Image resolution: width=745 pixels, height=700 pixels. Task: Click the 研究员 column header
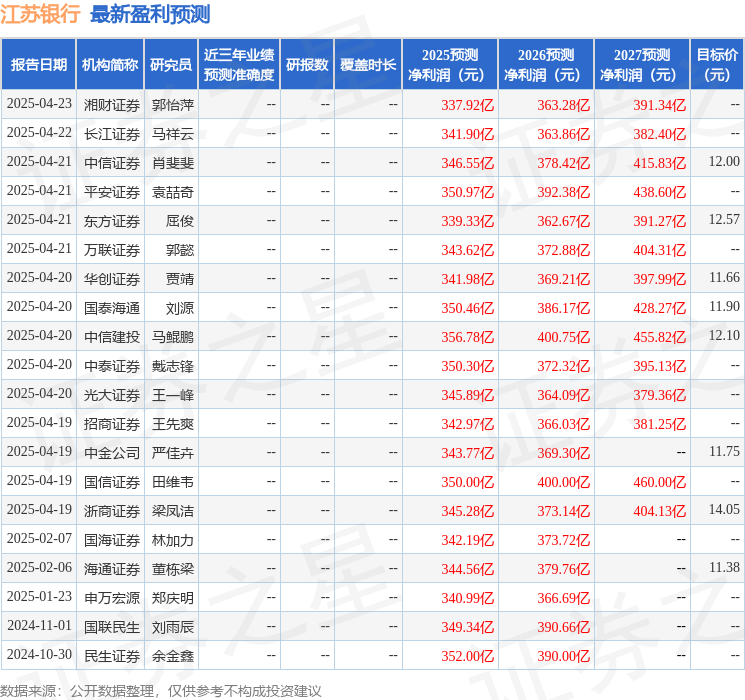171,65
